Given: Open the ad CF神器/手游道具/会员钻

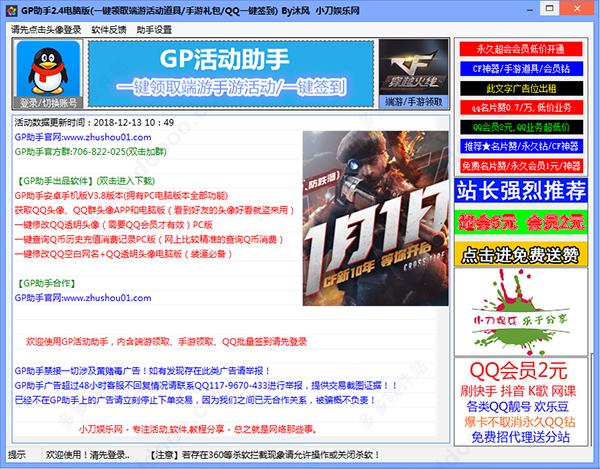Looking at the screenshot, I should coord(521,68).
